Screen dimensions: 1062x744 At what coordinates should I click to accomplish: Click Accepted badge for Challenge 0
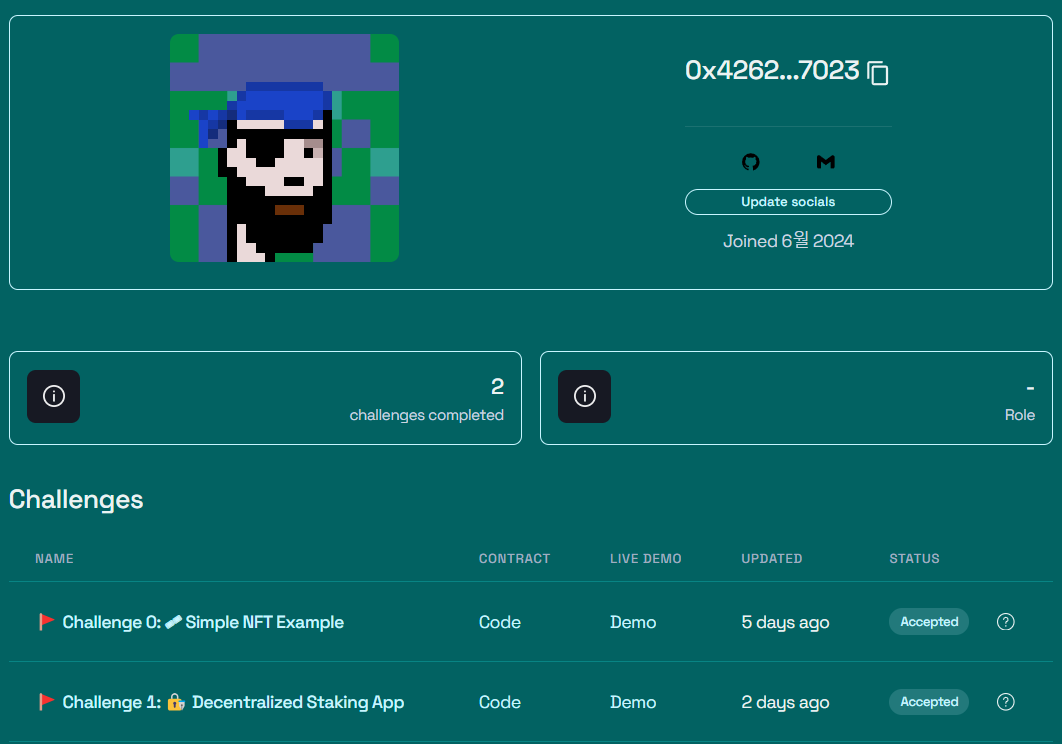point(929,621)
